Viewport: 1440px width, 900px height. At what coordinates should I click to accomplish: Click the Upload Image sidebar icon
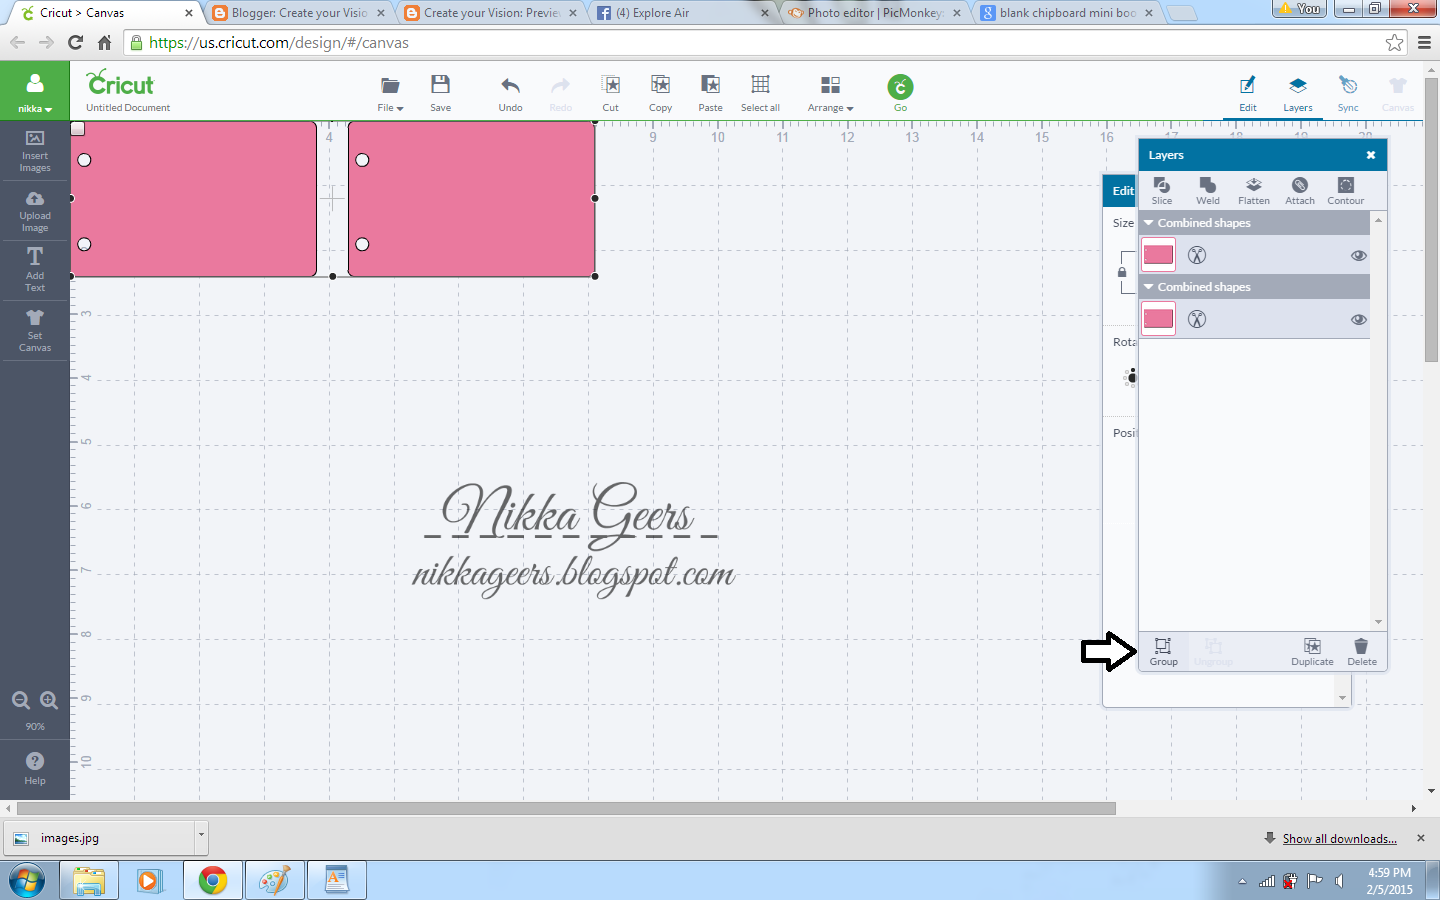click(x=34, y=211)
